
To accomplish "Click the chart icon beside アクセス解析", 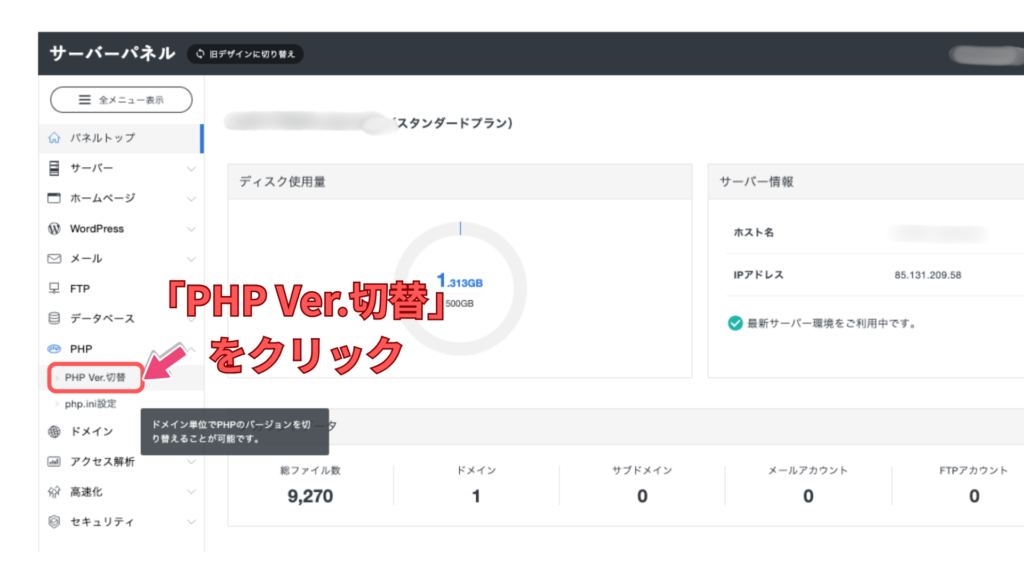I will coord(55,462).
